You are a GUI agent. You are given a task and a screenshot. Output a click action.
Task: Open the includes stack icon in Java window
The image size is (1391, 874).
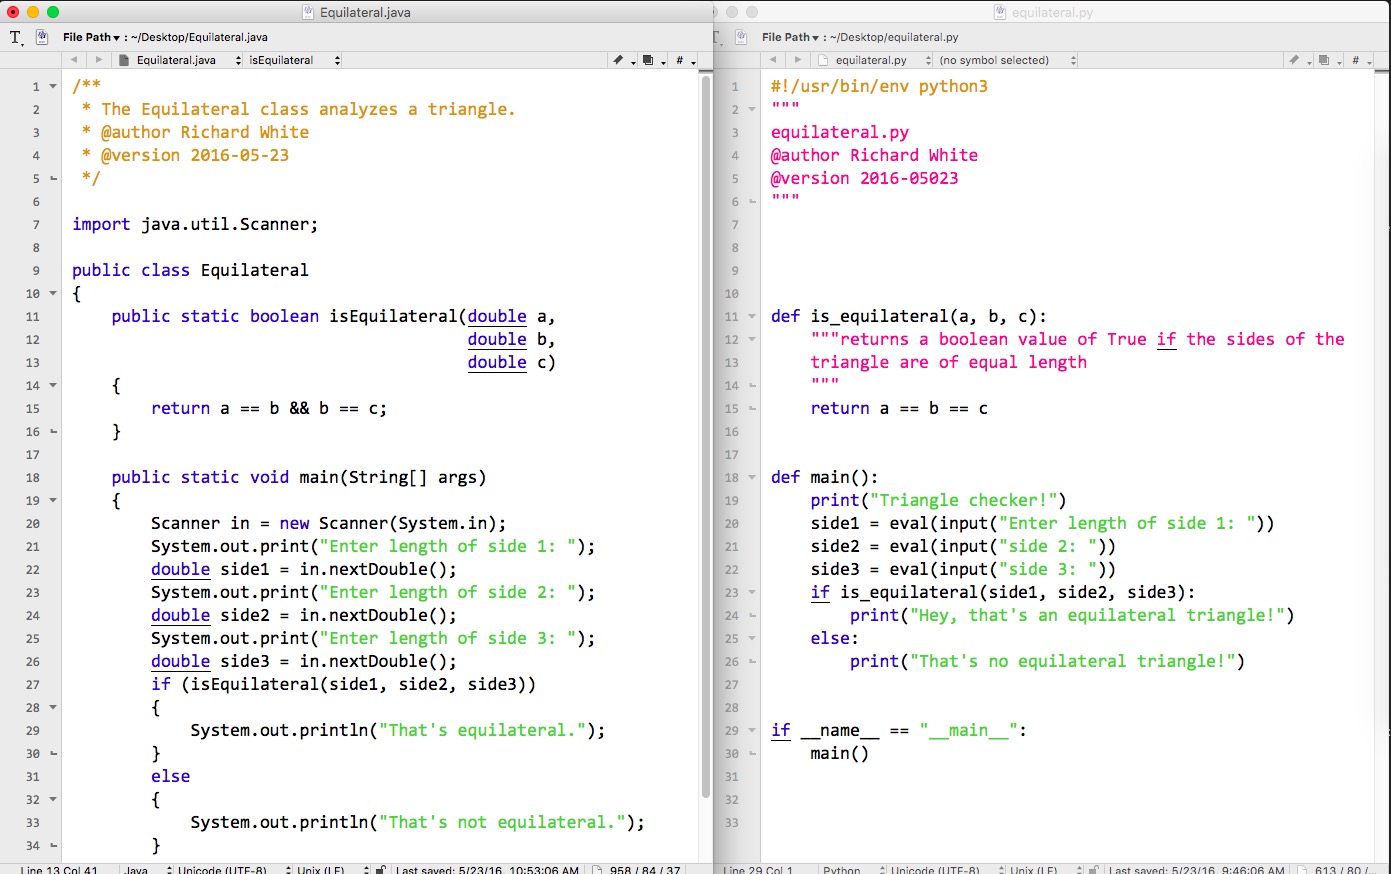(649, 60)
